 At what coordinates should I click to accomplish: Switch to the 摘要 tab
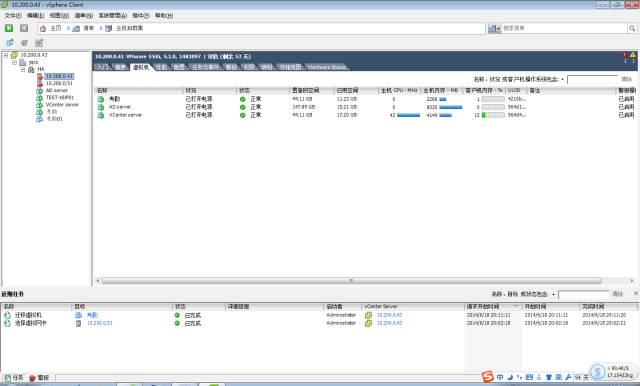[x=120, y=67]
